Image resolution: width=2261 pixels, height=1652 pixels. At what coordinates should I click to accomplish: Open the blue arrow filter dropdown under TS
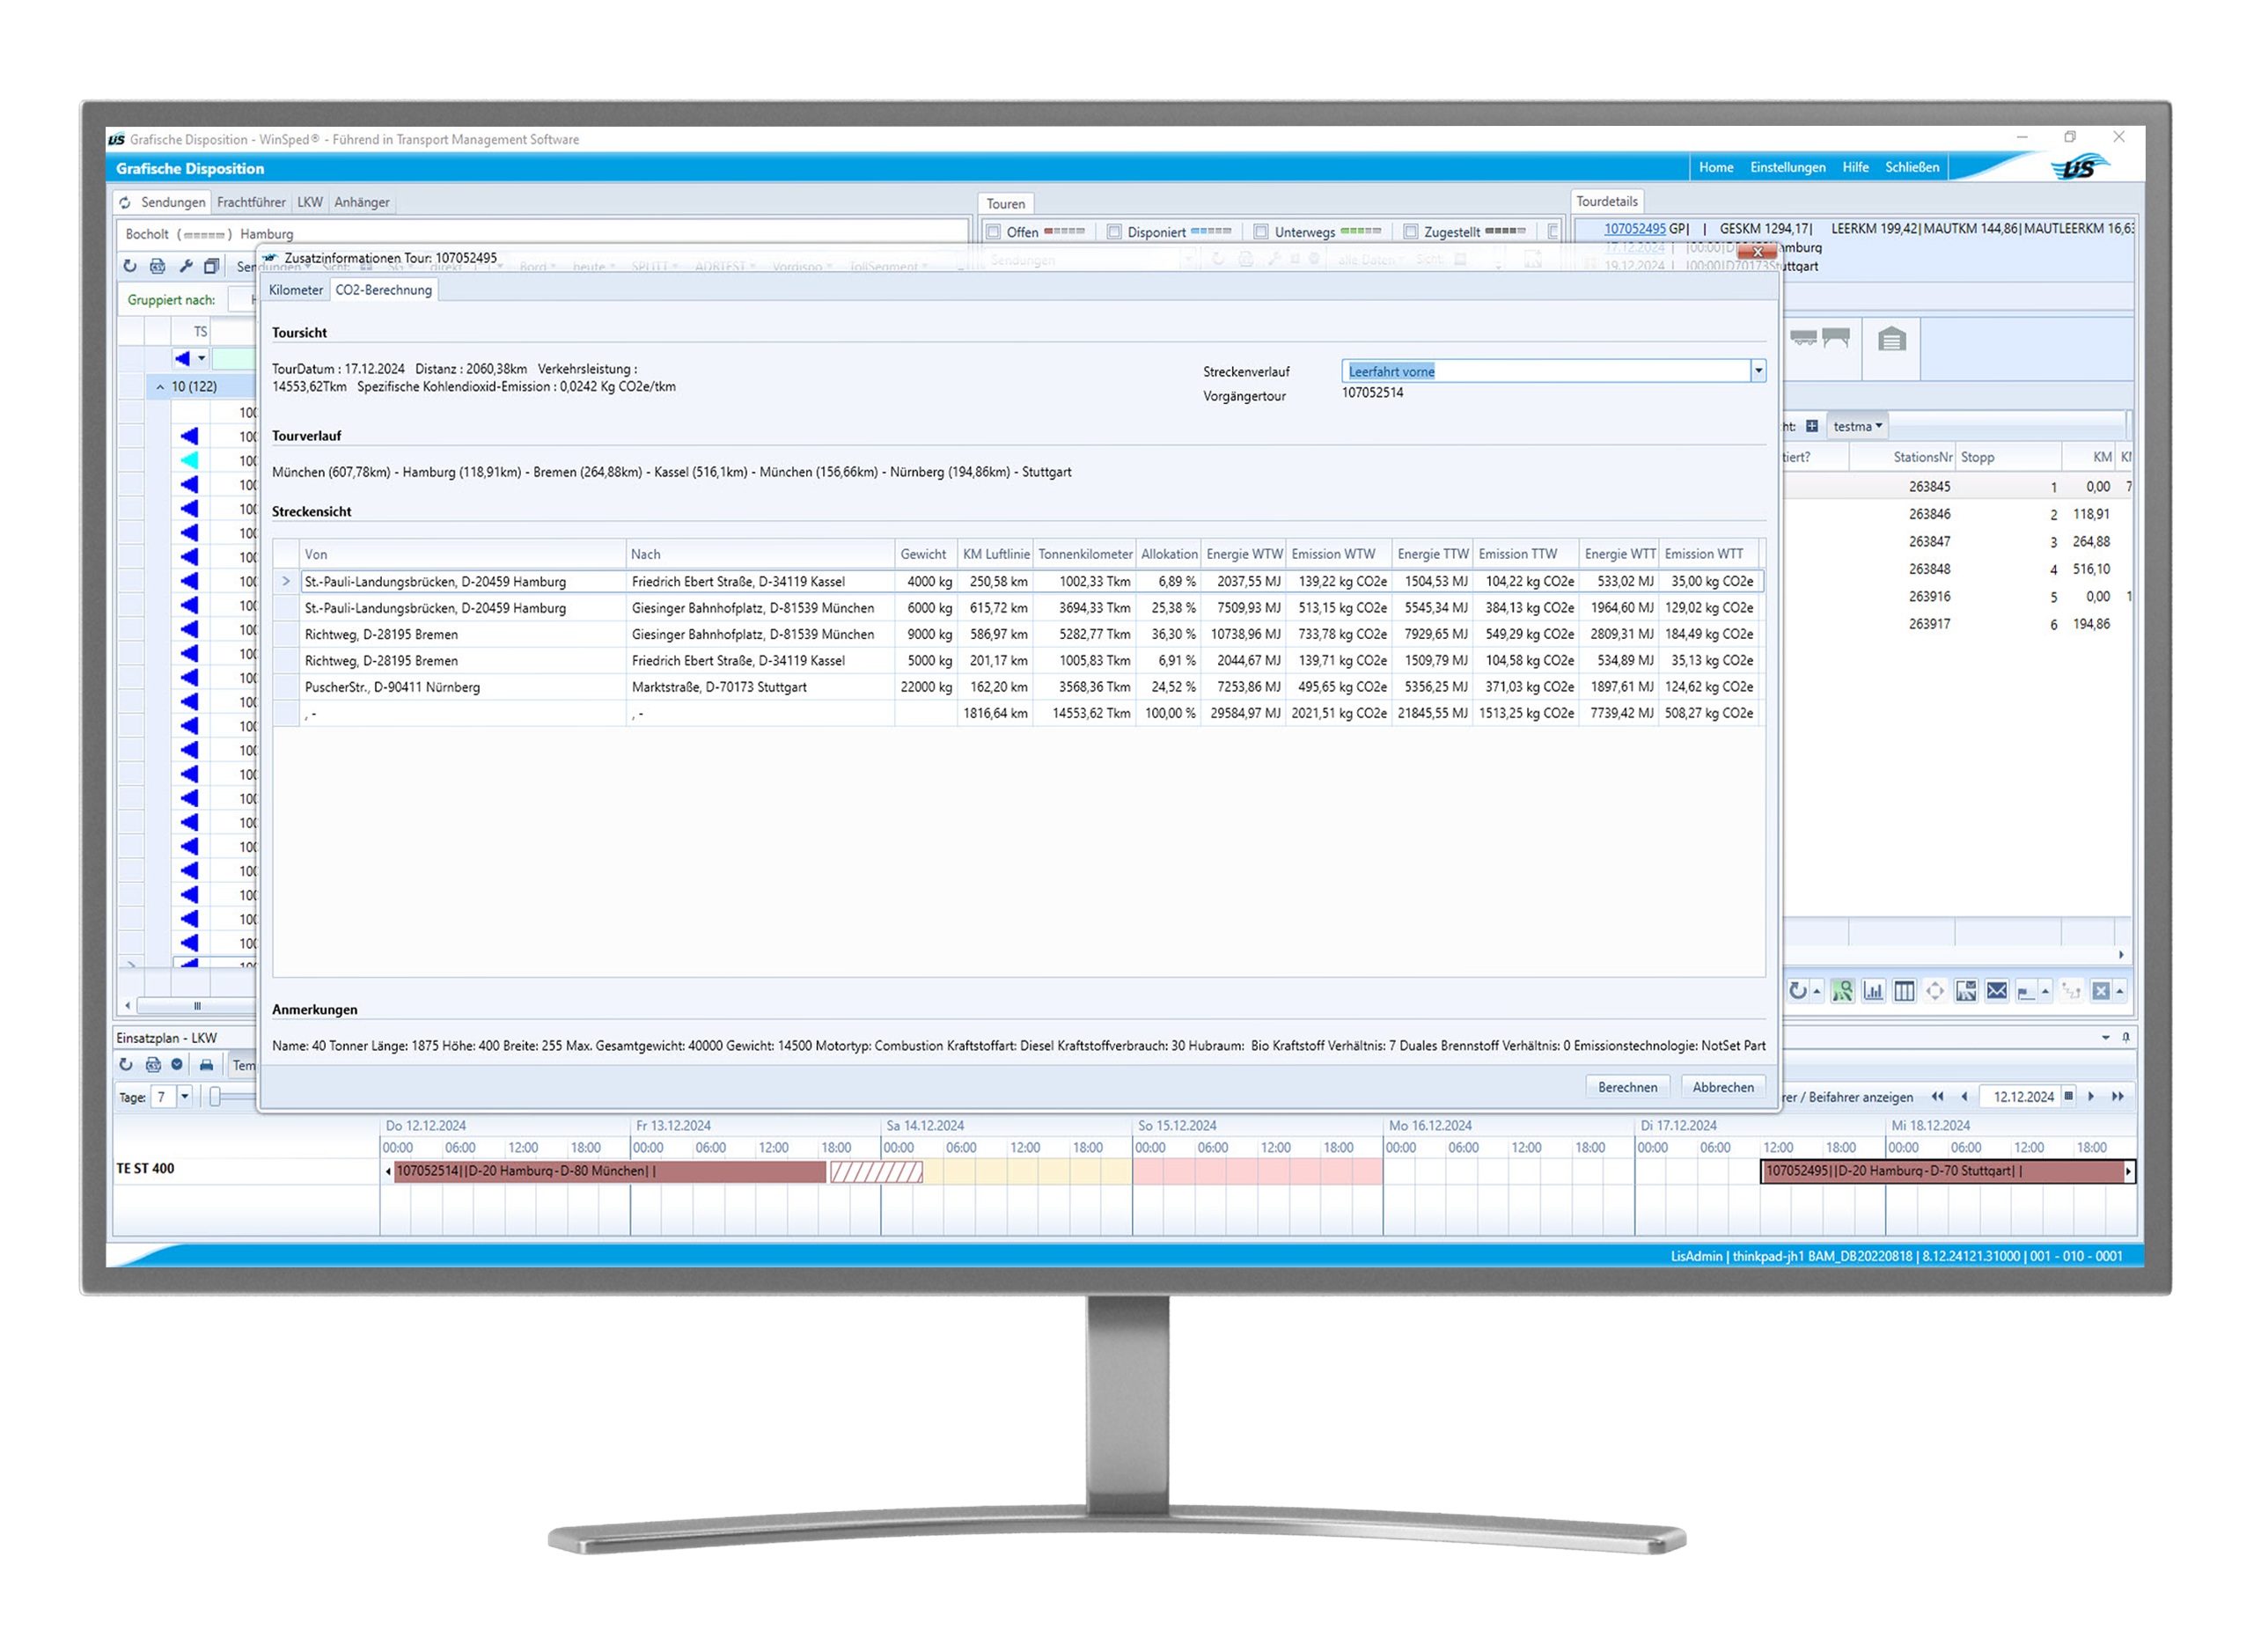point(202,359)
